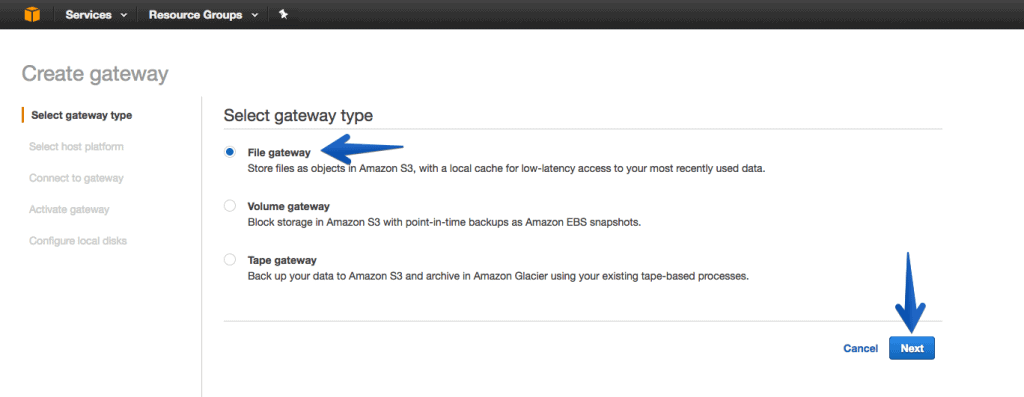Click the File gateway label text
Image resolution: width=1024 pixels, height=397 pixels.
pyautogui.click(x=279, y=152)
